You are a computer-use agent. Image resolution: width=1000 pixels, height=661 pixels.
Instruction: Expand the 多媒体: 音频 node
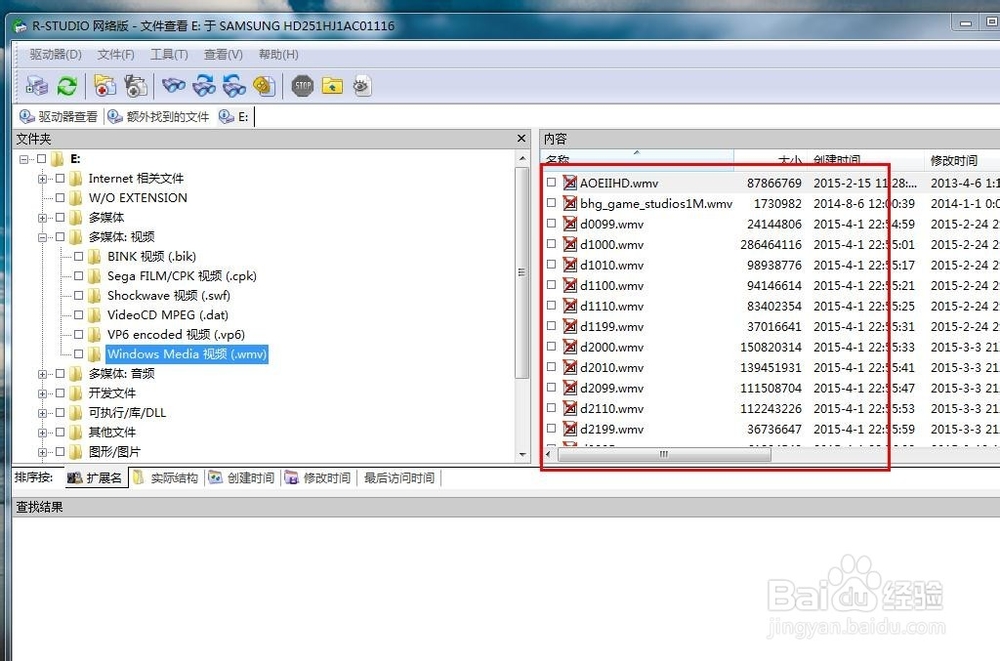[x=42, y=374]
